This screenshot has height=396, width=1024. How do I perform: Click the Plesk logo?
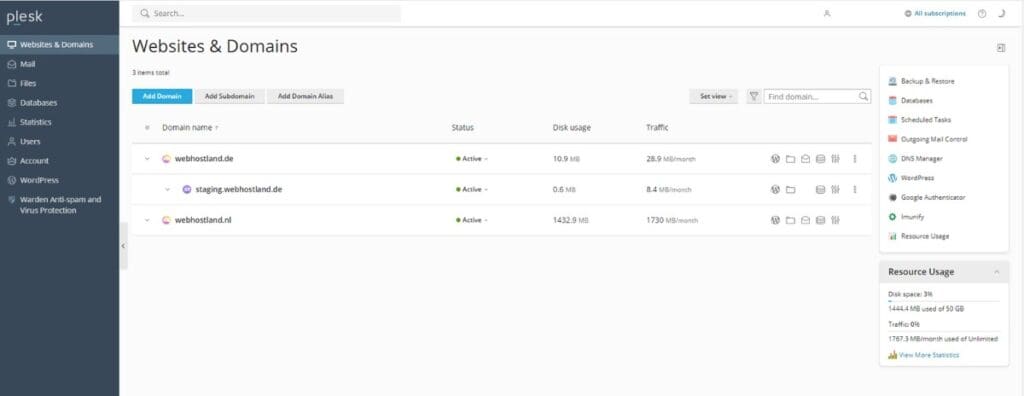(x=24, y=17)
